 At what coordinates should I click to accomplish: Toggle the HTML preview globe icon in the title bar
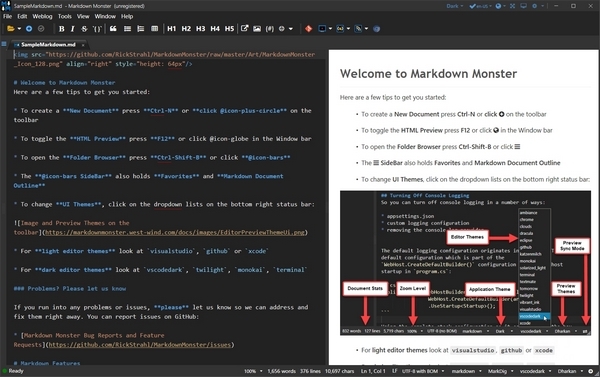[x=498, y=6]
